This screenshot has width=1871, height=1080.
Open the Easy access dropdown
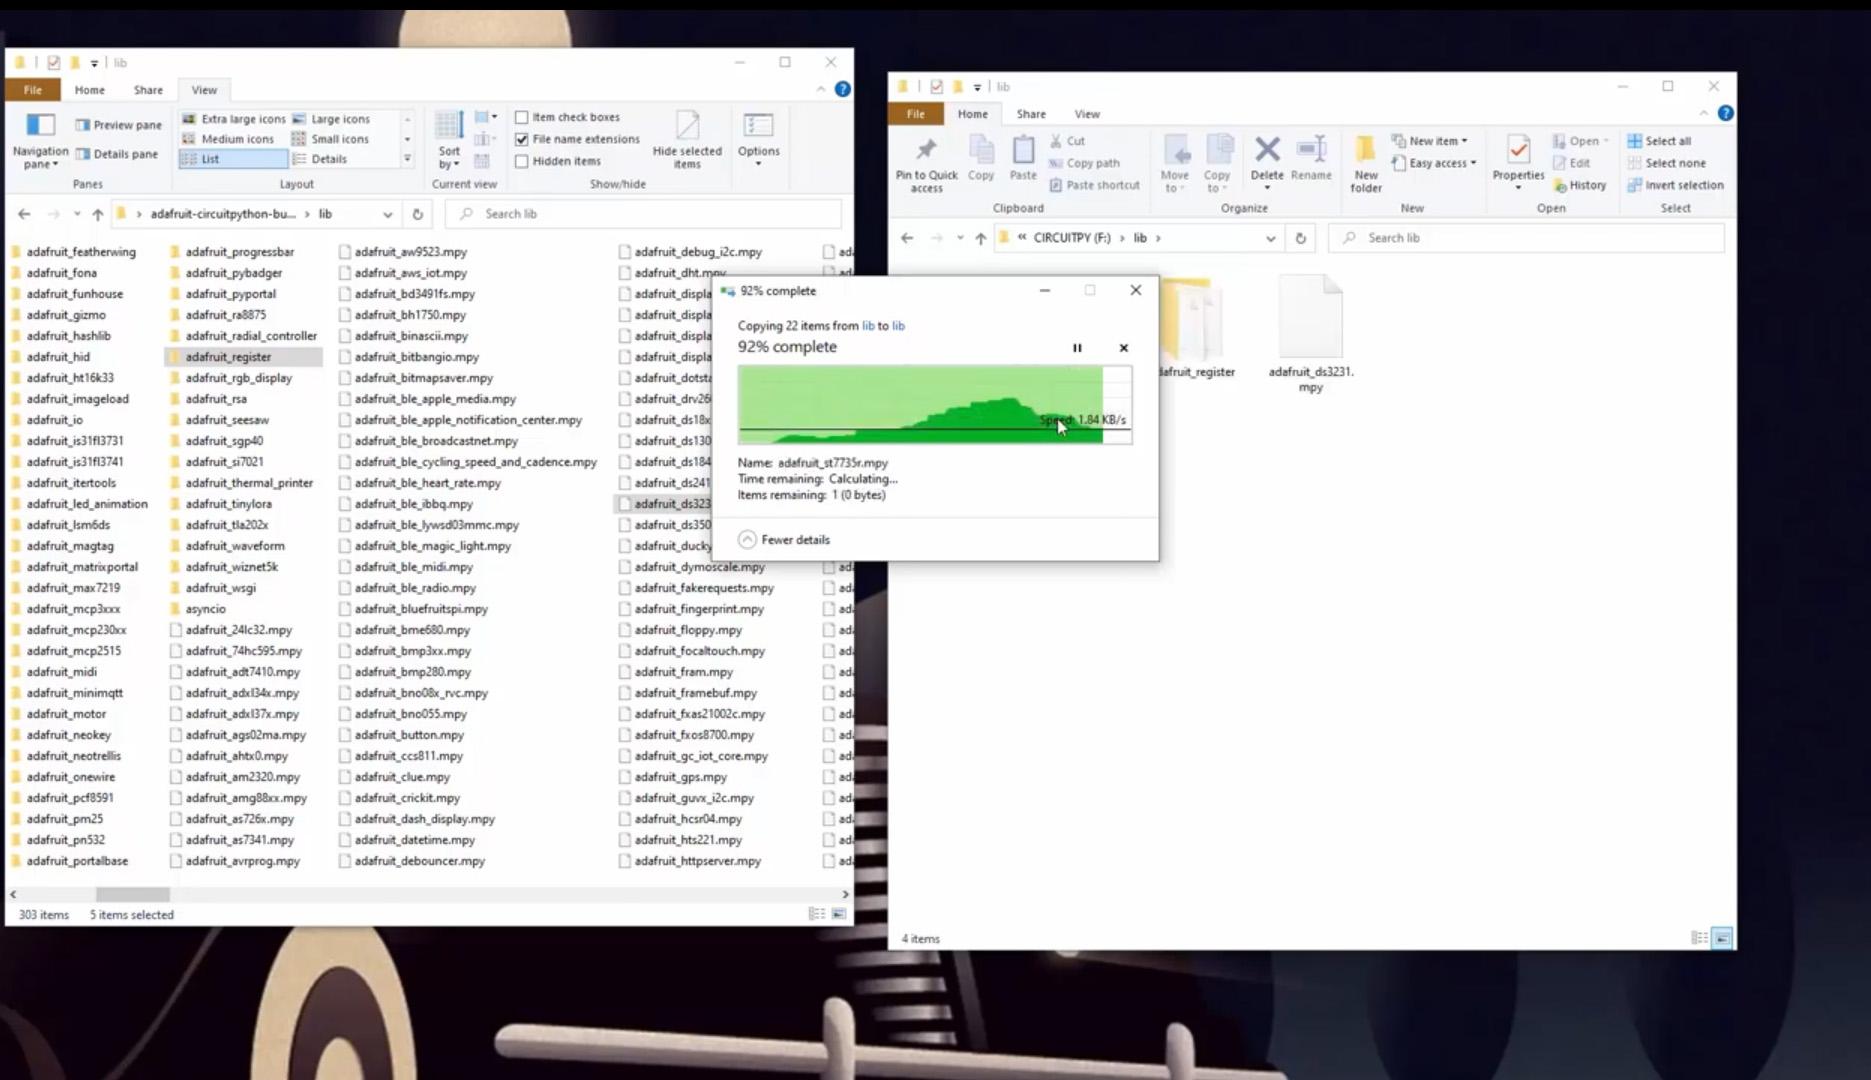coord(1434,163)
